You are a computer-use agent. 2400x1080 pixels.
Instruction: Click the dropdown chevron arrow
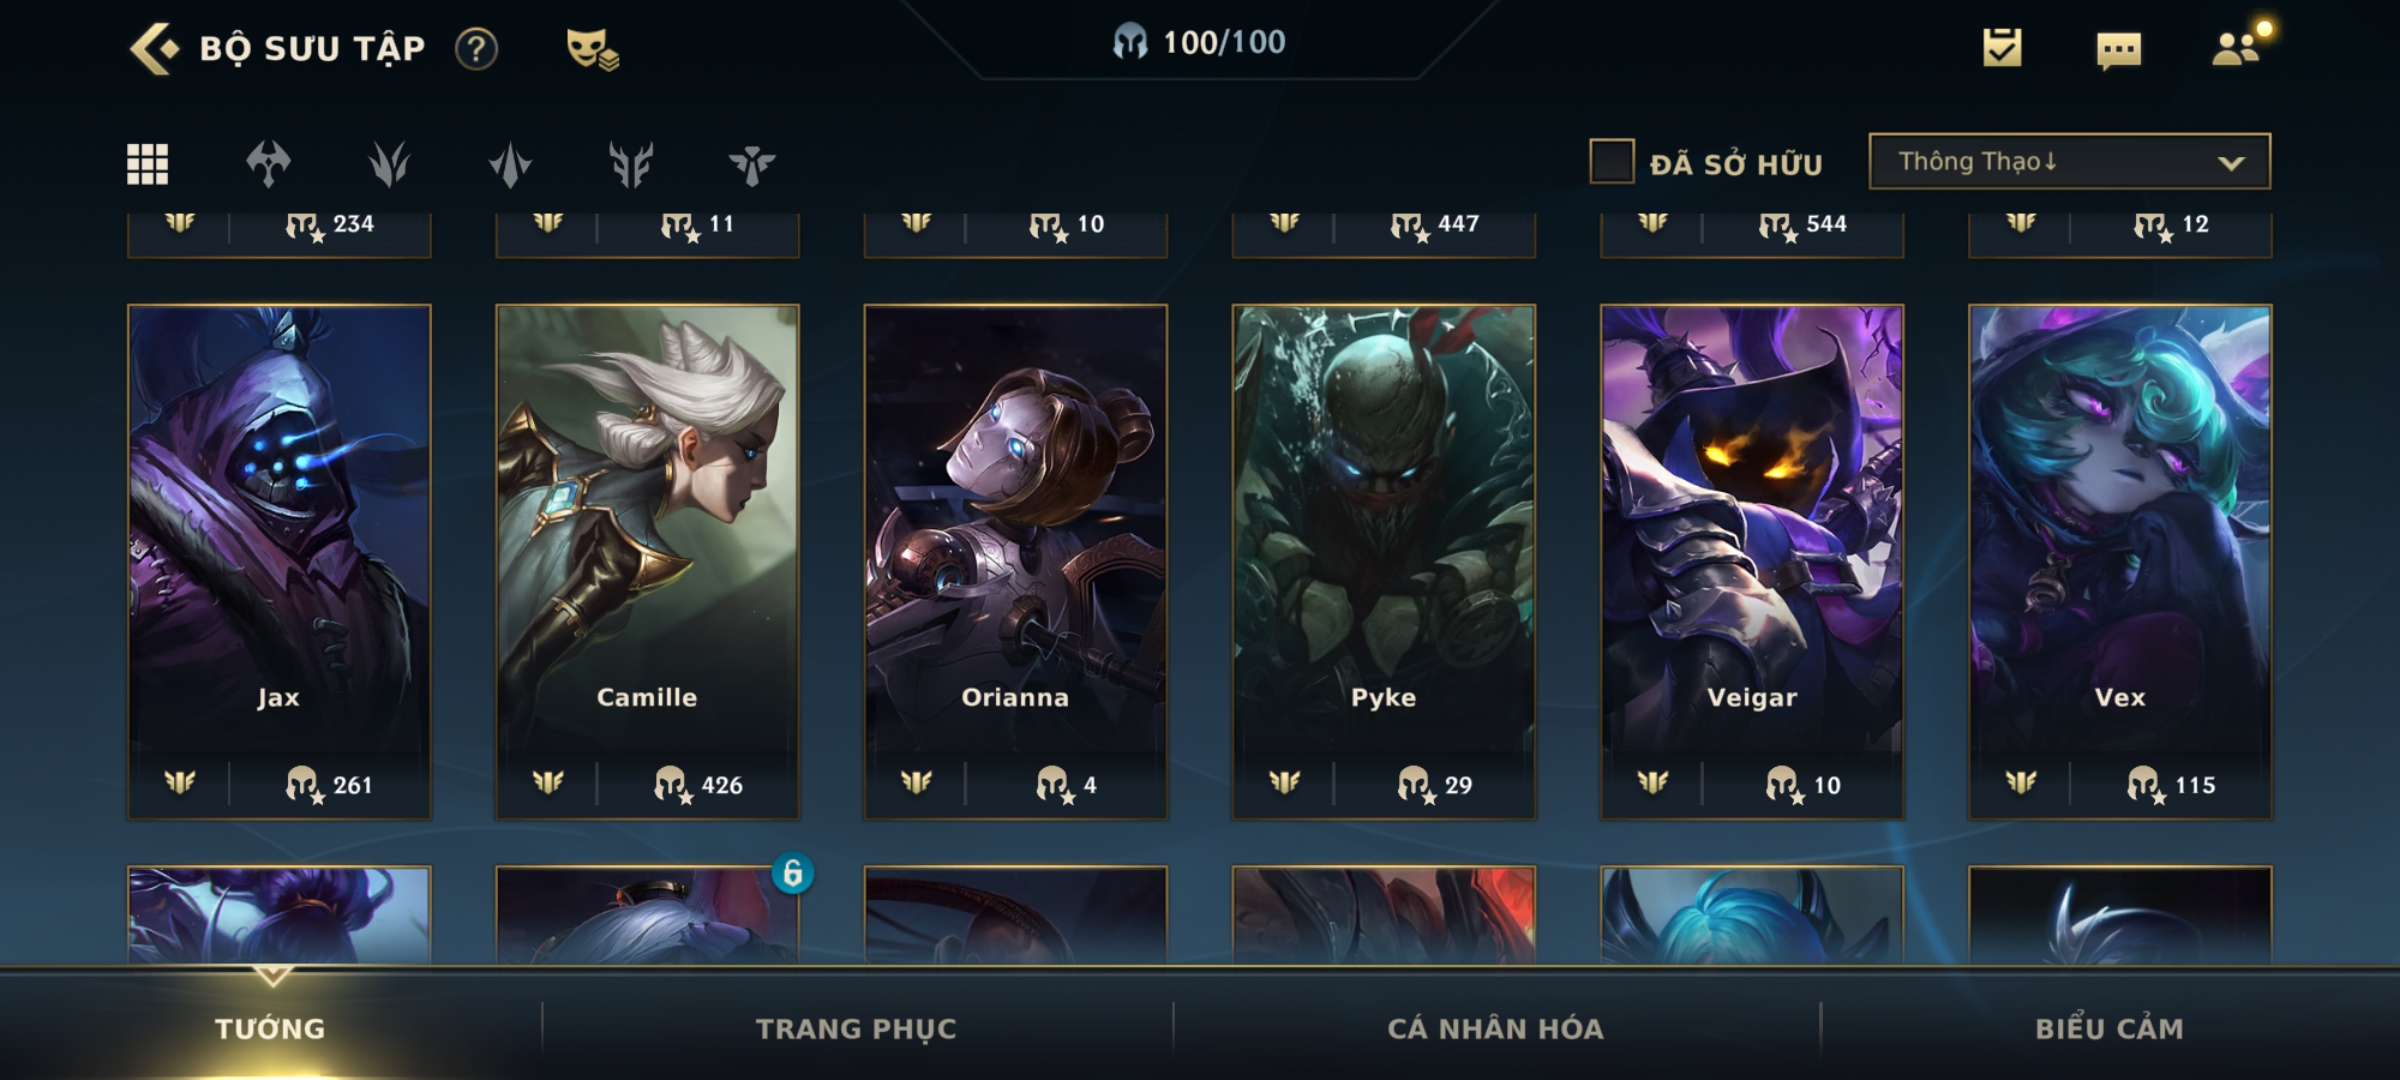pos(2231,163)
